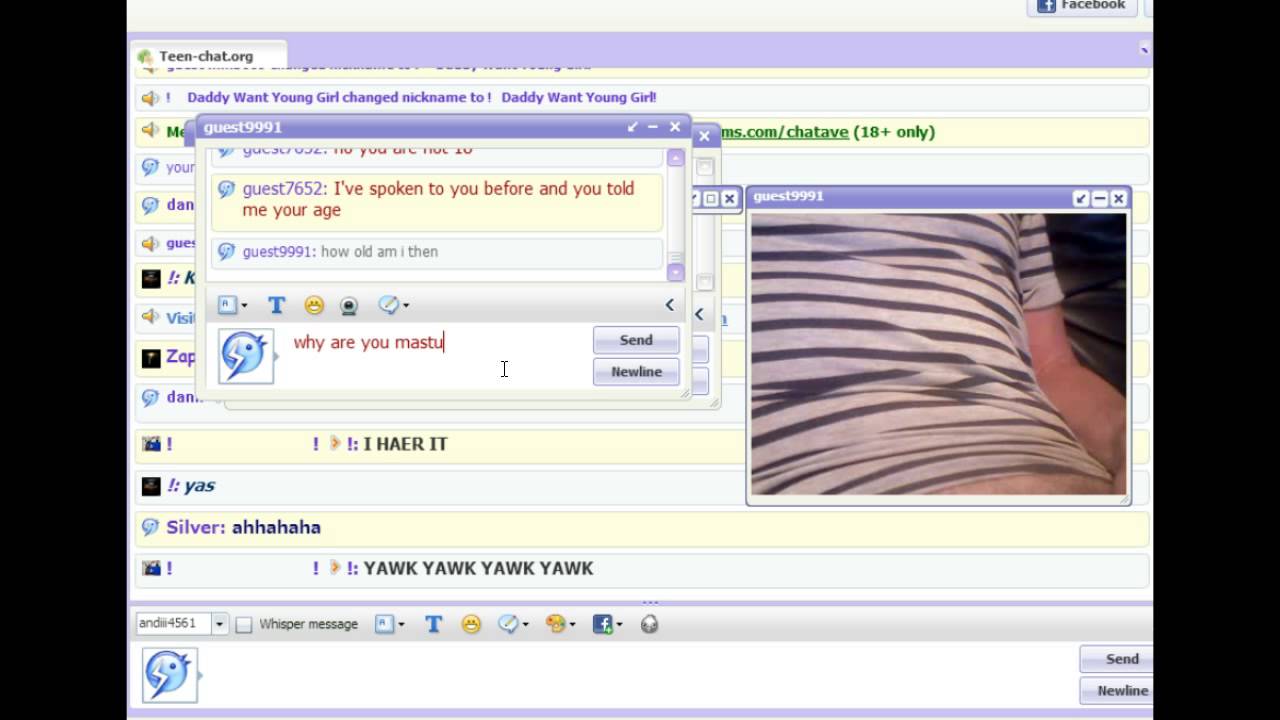
Task: Open the color palette picker in main toolbar
Action: tap(559, 624)
